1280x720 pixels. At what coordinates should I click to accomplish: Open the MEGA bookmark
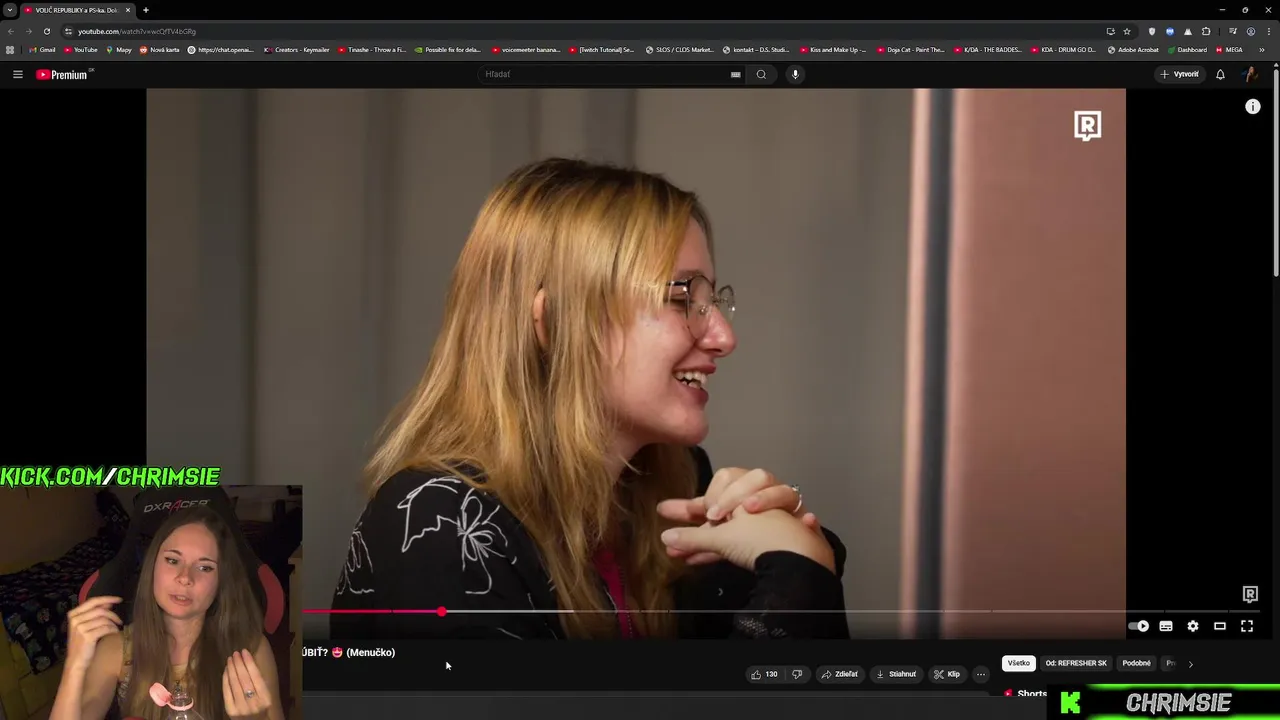click(1229, 50)
